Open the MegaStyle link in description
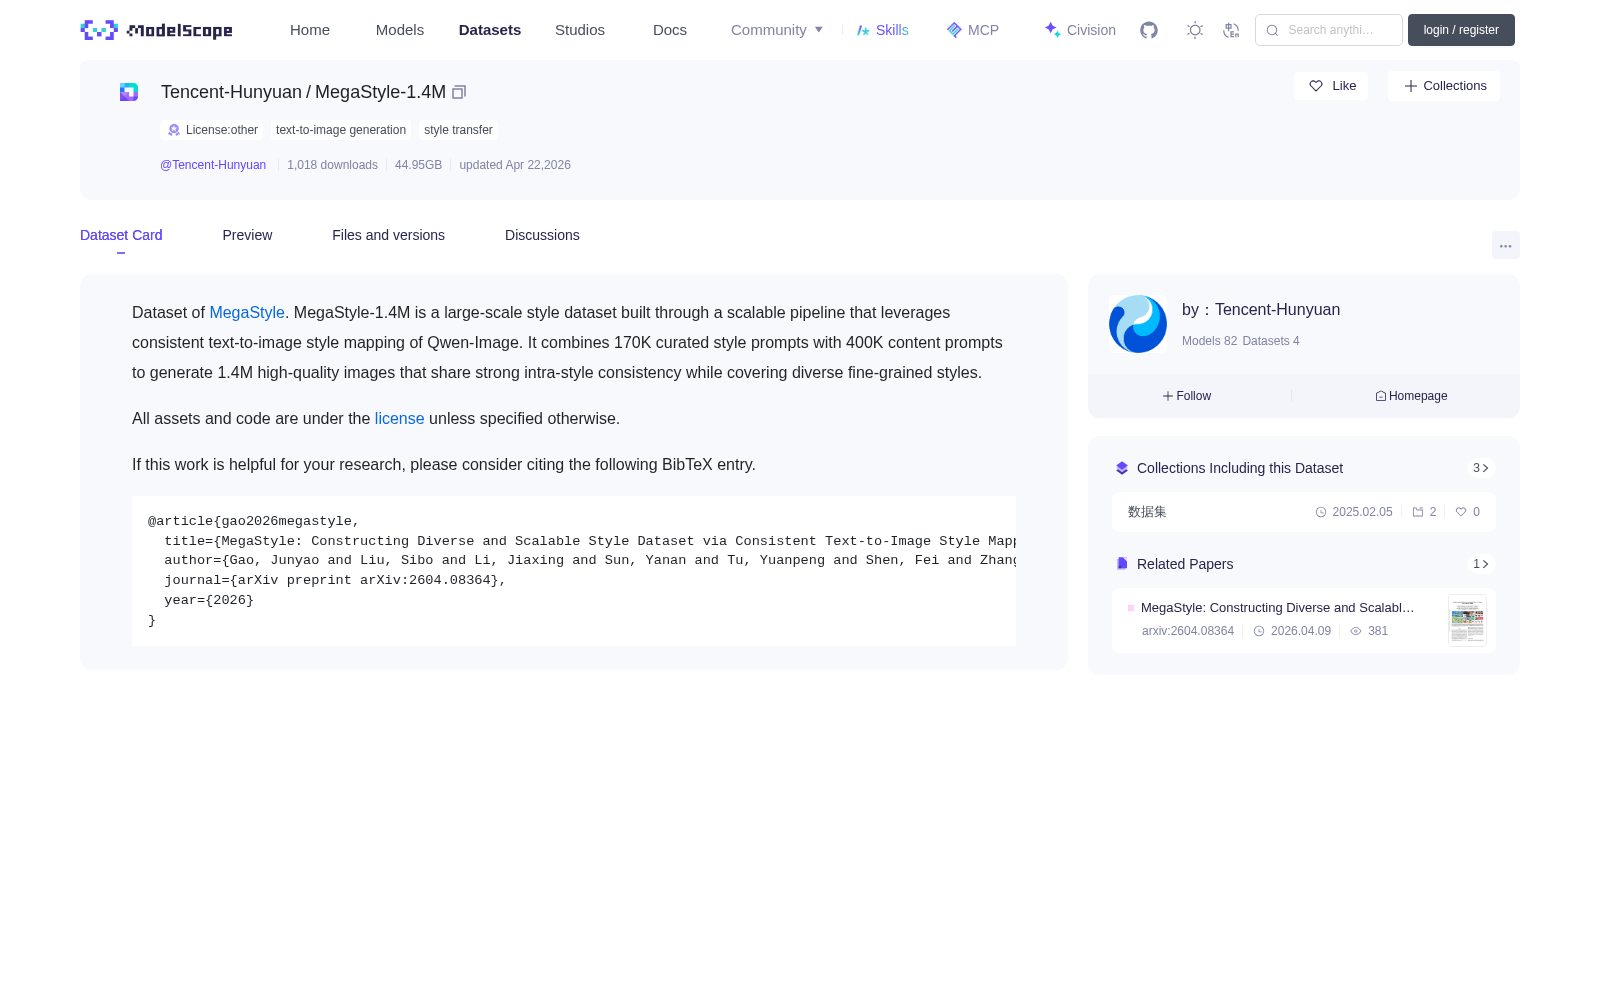This screenshot has height=1000, width=1600. click(247, 313)
